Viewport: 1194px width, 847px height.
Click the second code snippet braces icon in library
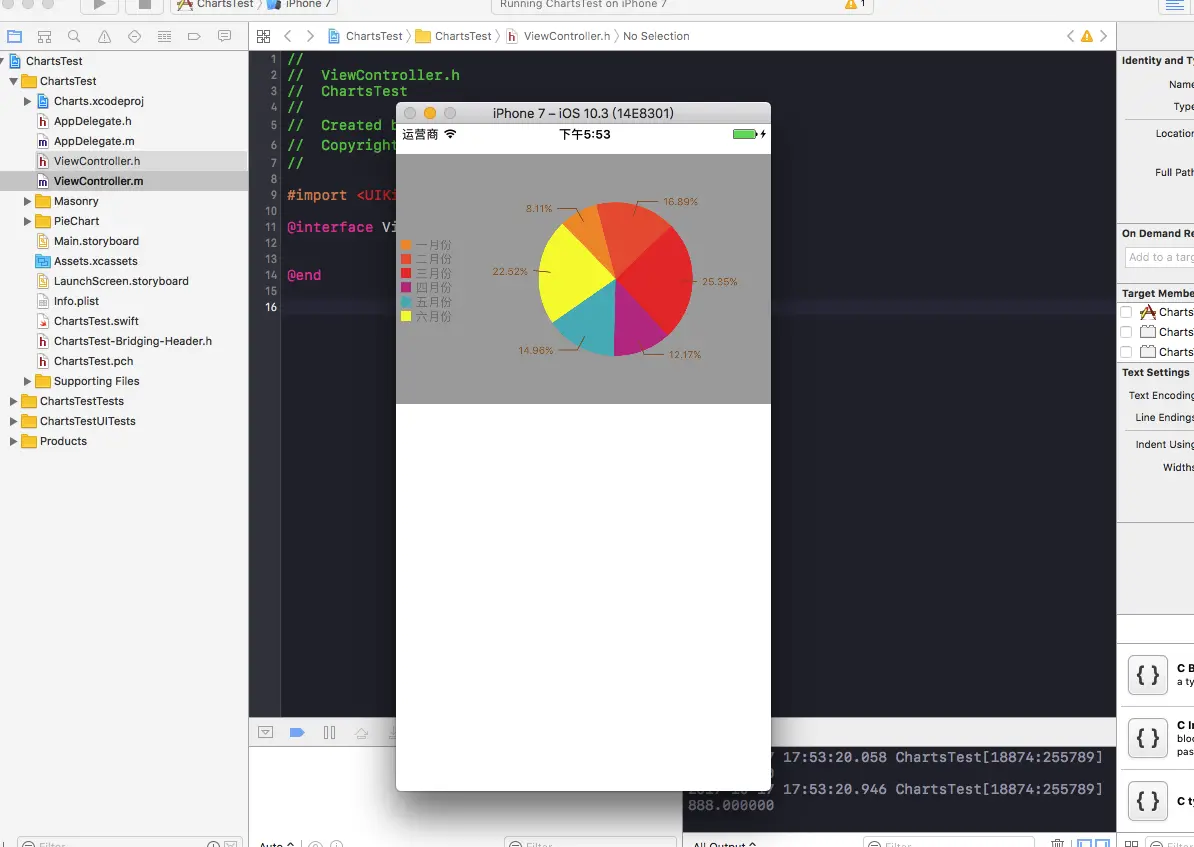coord(1148,737)
